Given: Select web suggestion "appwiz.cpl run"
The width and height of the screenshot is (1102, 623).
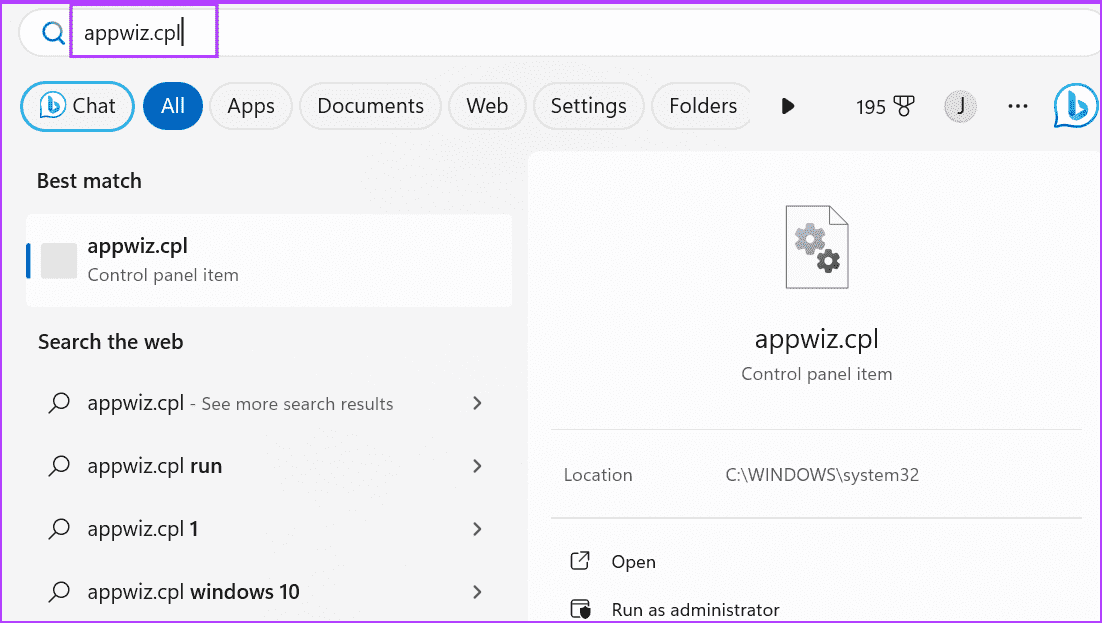Looking at the screenshot, I should pyautogui.click(x=155, y=466).
